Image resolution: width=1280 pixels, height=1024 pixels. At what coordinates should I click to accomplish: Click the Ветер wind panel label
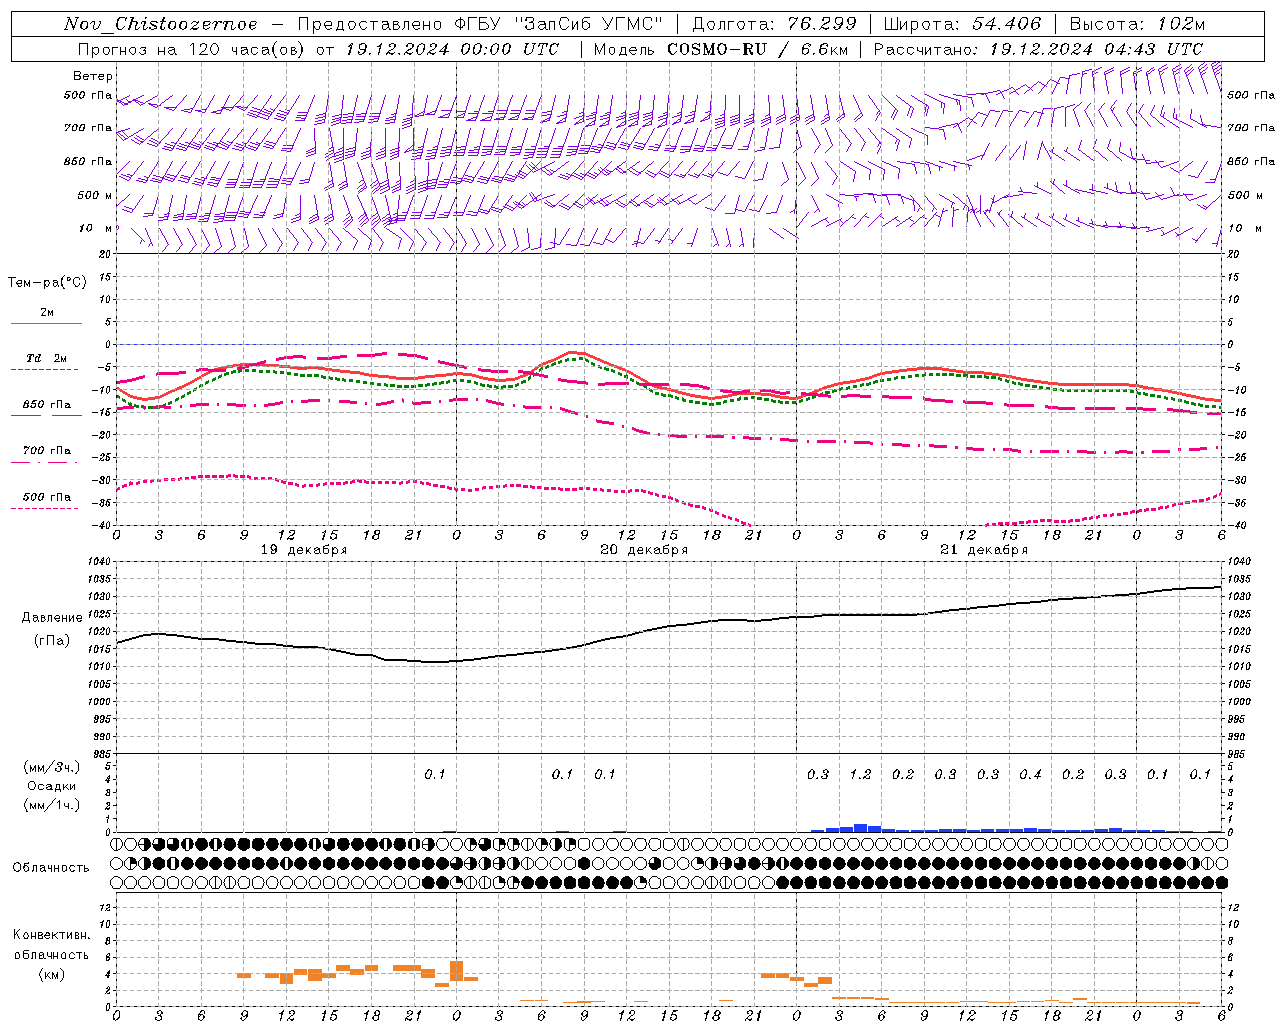[93, 76]
